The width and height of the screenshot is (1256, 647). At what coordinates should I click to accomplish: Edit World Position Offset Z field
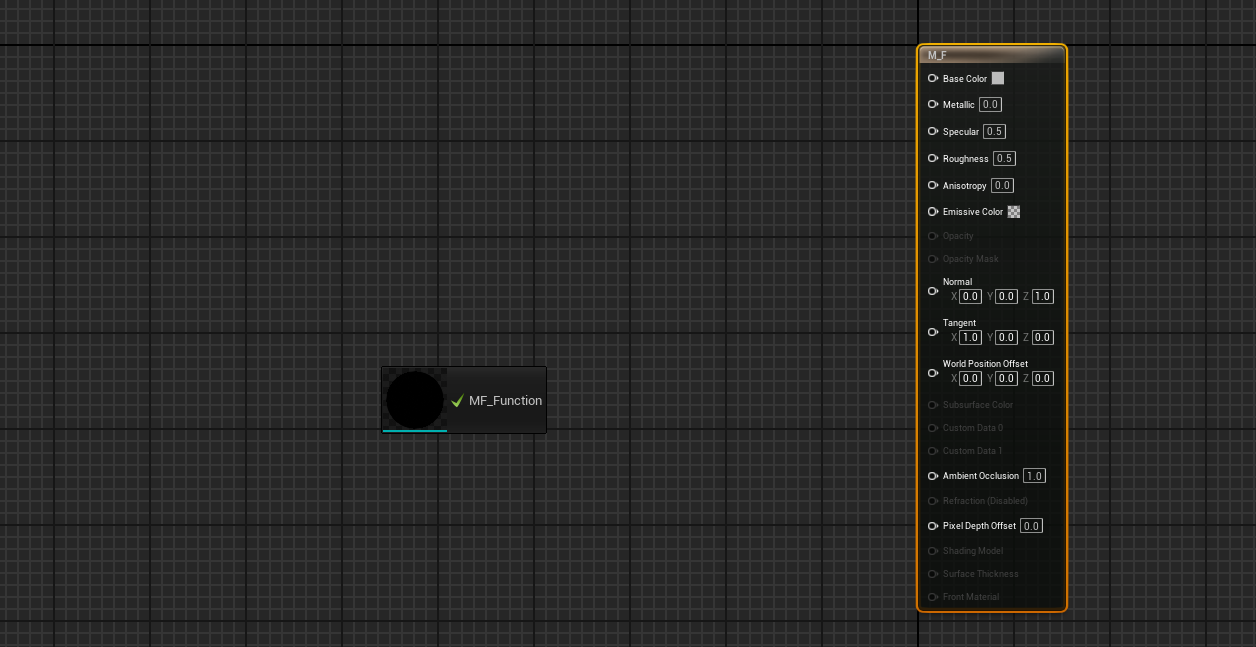click(x=1042, y=379)
